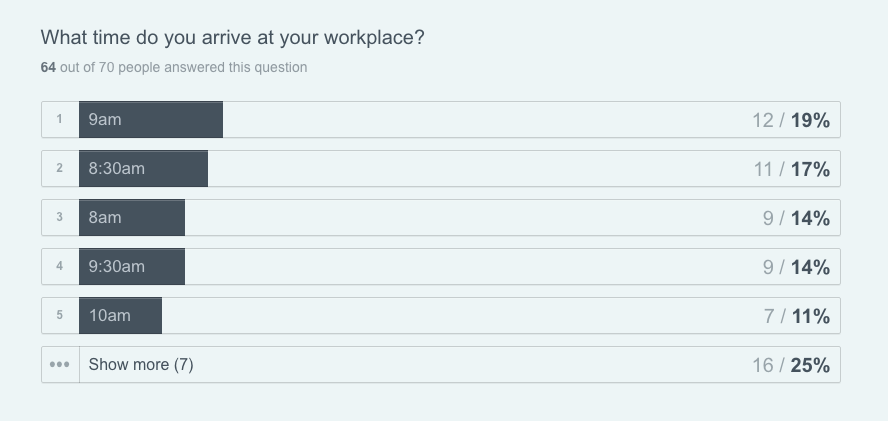The image size is (888, 421).
Task: Click the 12 / 19% result value
Action: (790, 120)
